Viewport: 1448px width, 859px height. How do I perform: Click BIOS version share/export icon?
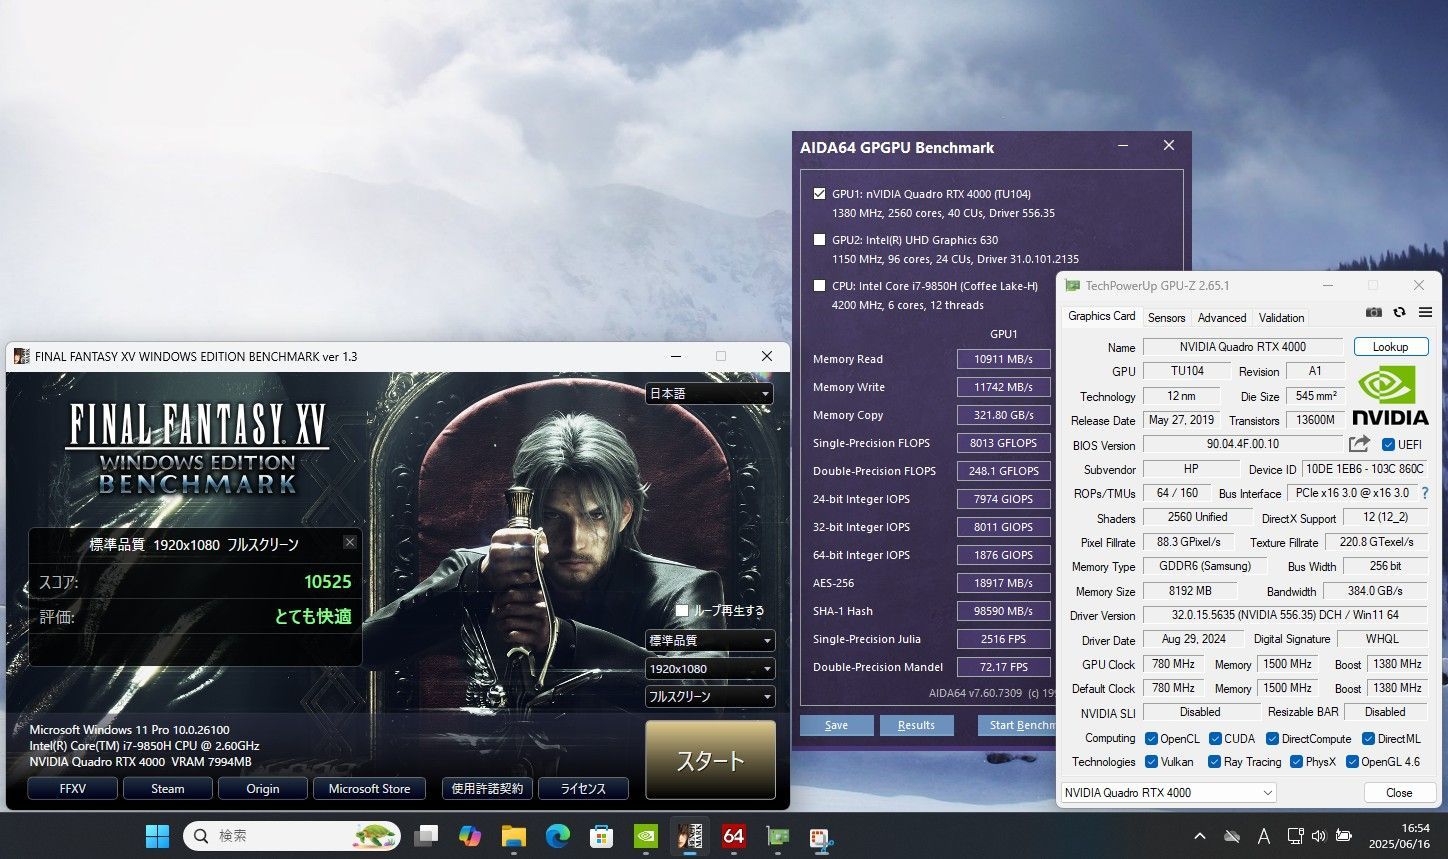tap(1359, 444)
